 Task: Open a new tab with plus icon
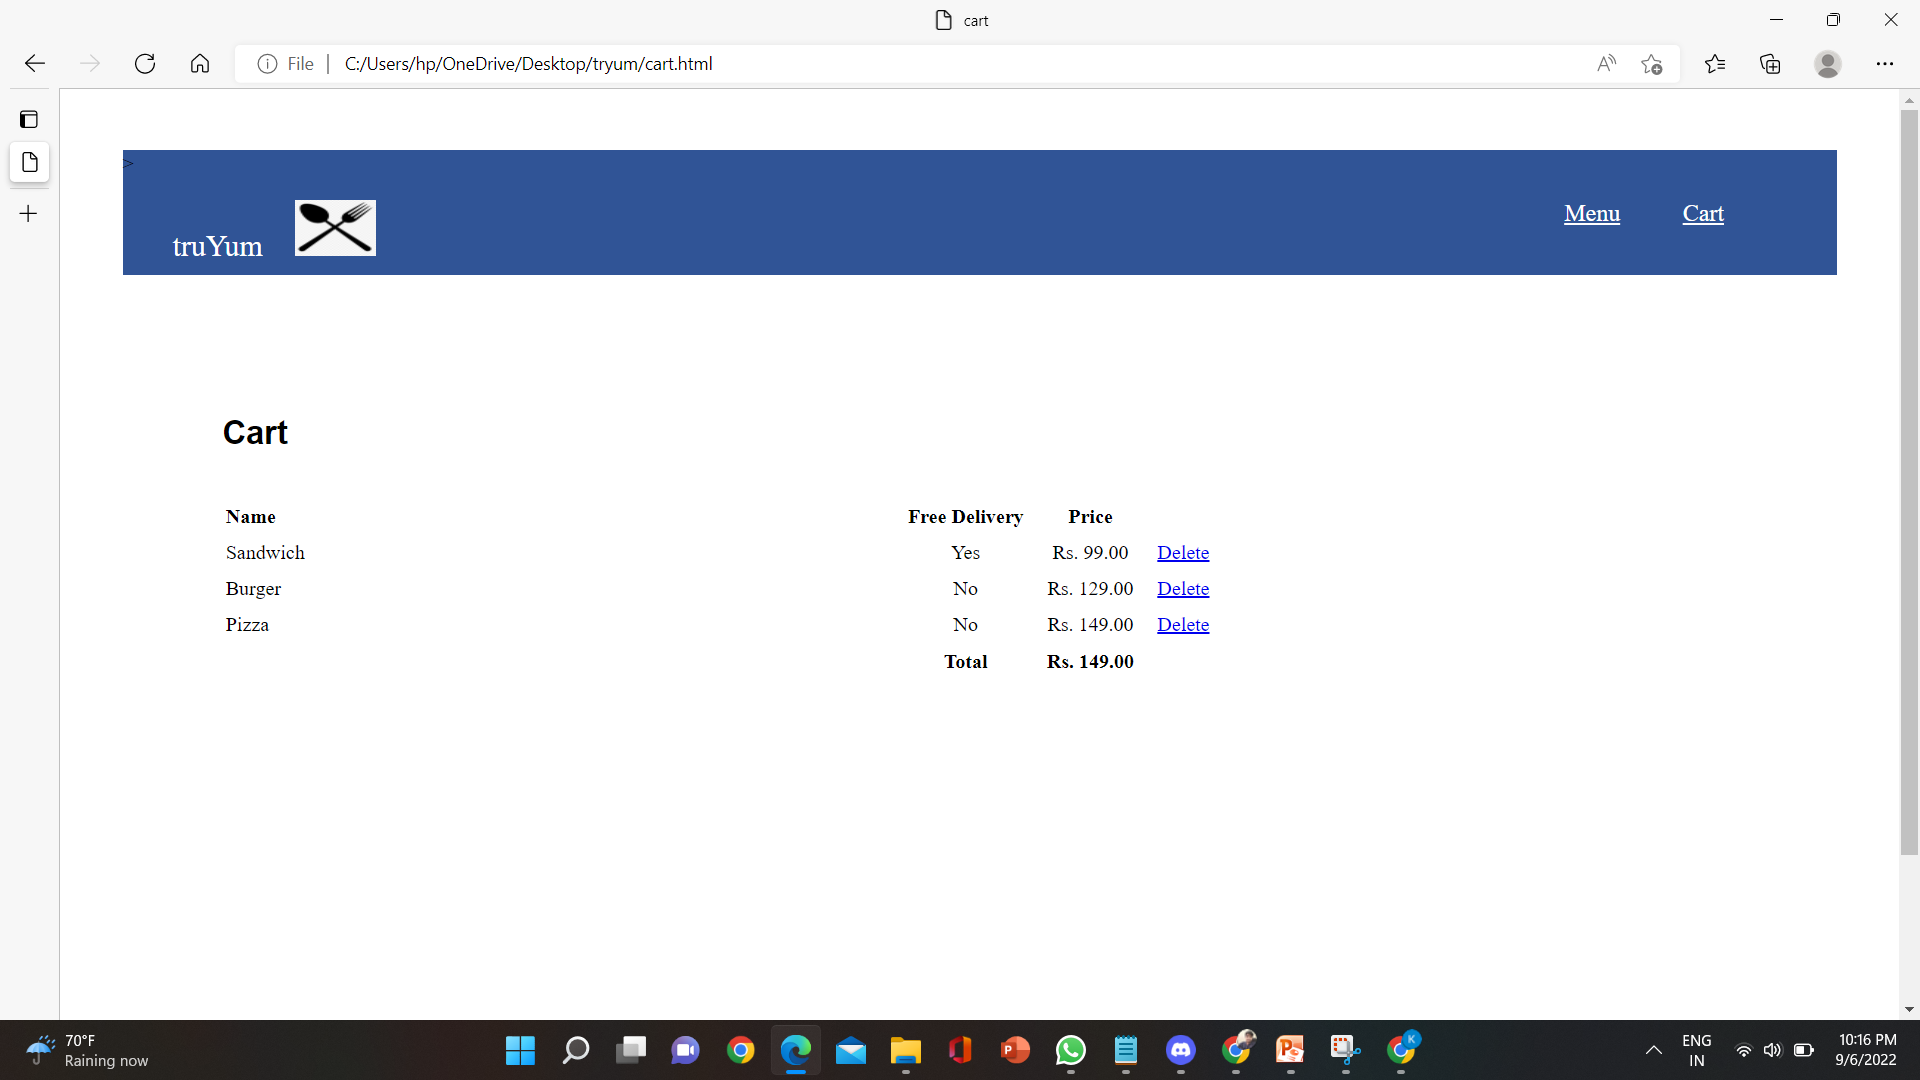(x=29, y=214)
